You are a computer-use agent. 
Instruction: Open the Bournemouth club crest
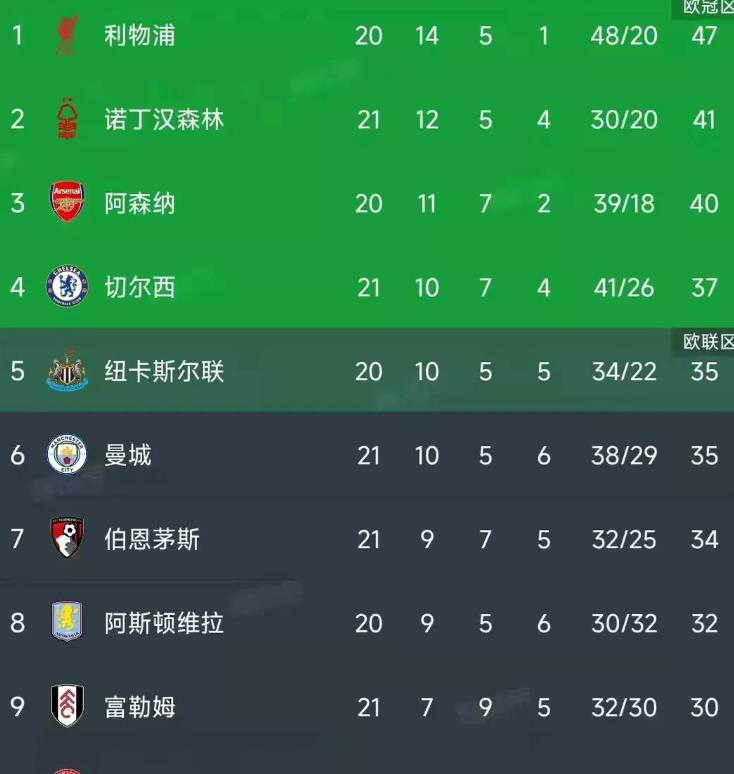click(67, 538)
